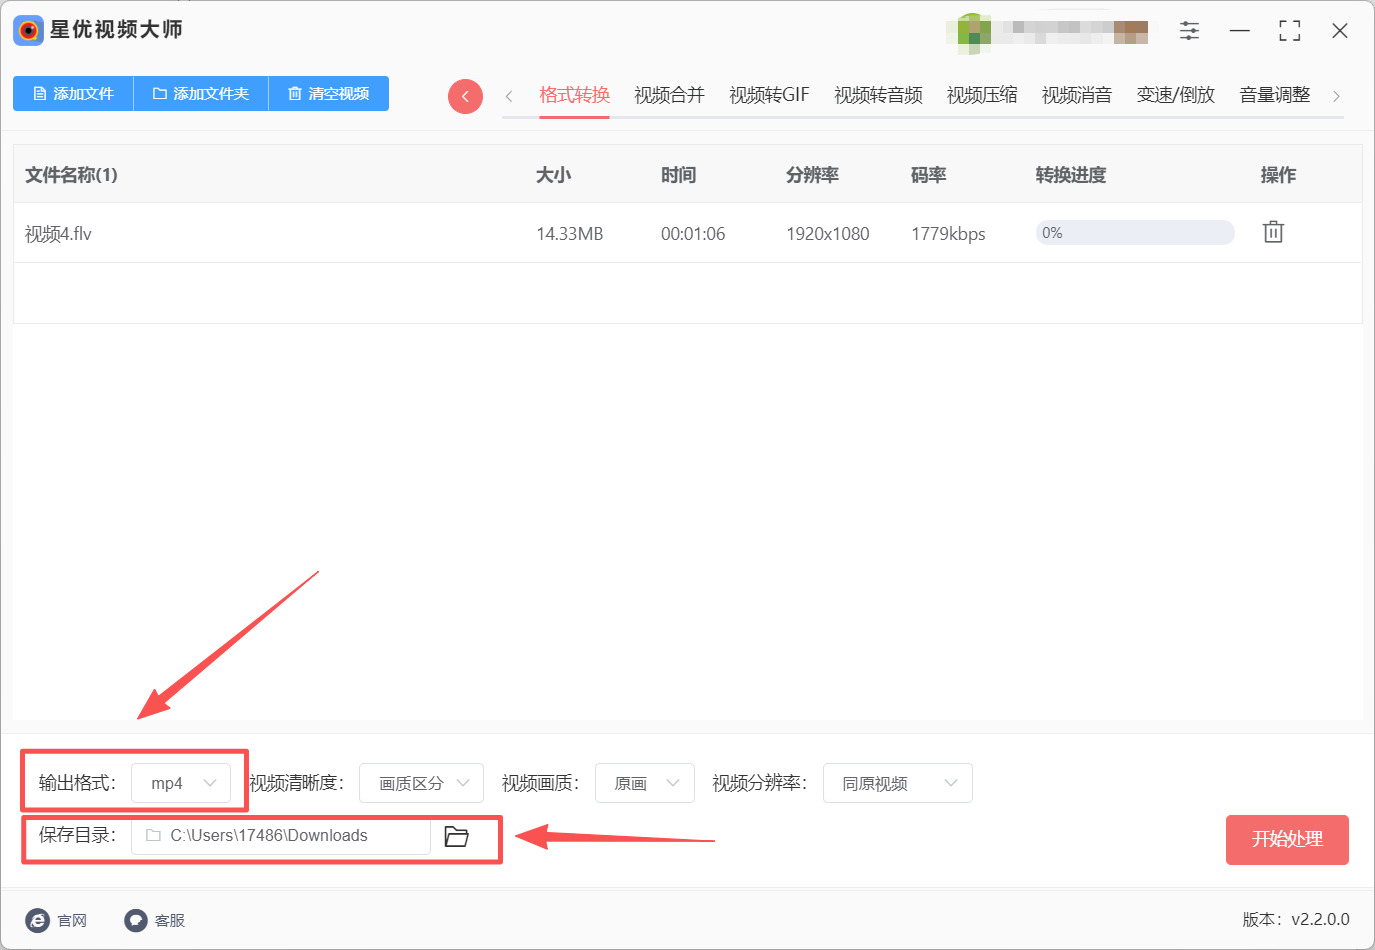The image size is (1375, 950).
Task: Click the 文件名称(1) column header
Action: pyautogui.click(x=71, y=175)
